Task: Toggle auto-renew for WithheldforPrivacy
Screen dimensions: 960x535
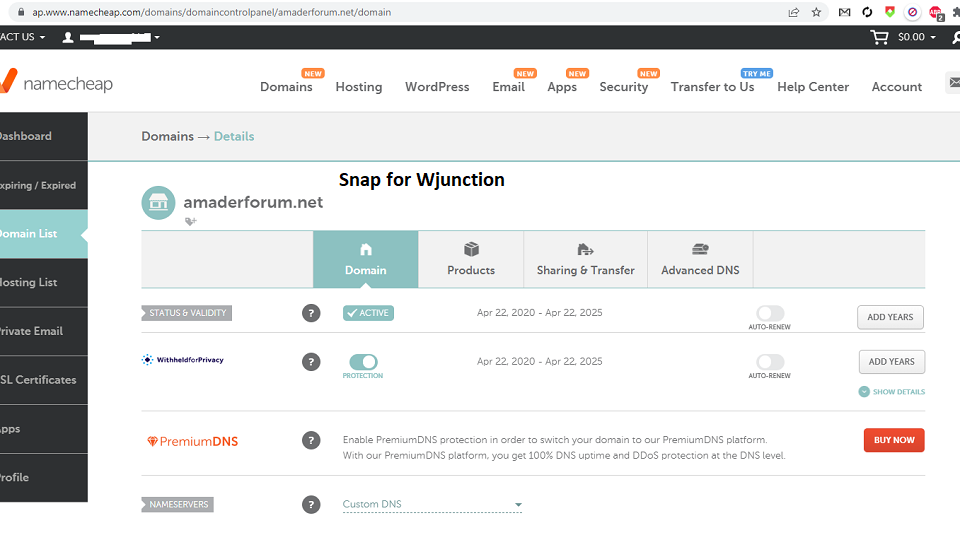Action: pyautogui.click(x=770, y=362)
